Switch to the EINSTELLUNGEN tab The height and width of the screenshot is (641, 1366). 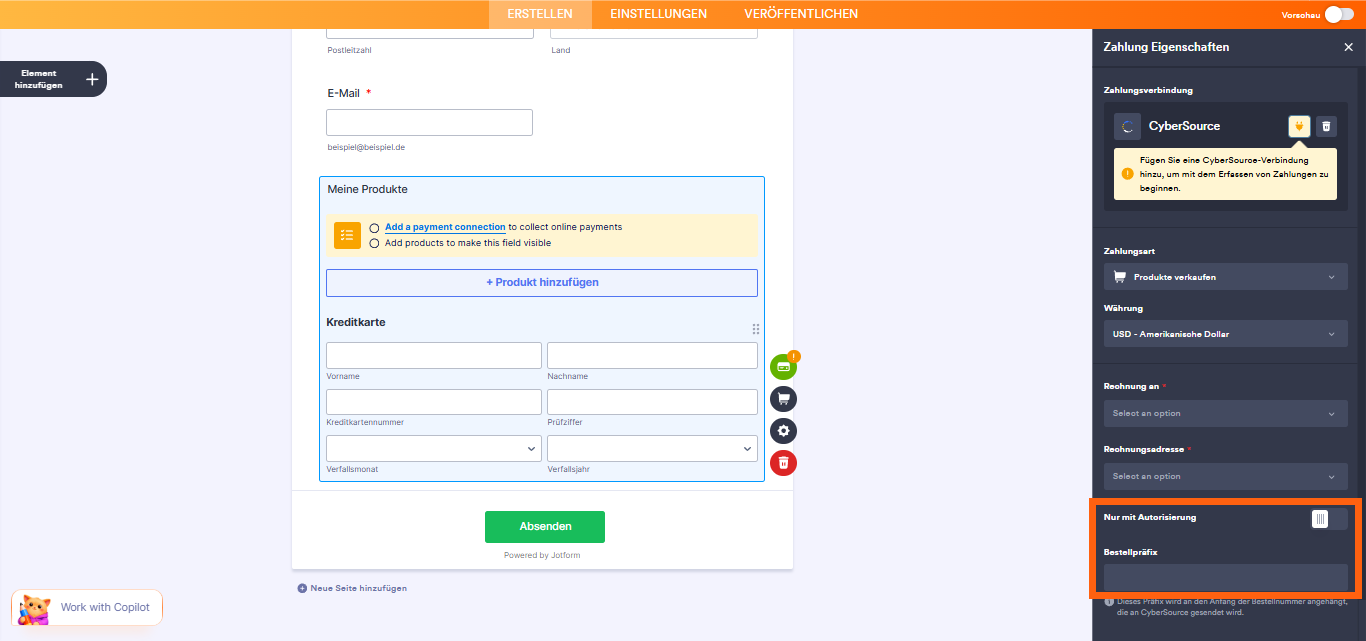coord(656,14)
